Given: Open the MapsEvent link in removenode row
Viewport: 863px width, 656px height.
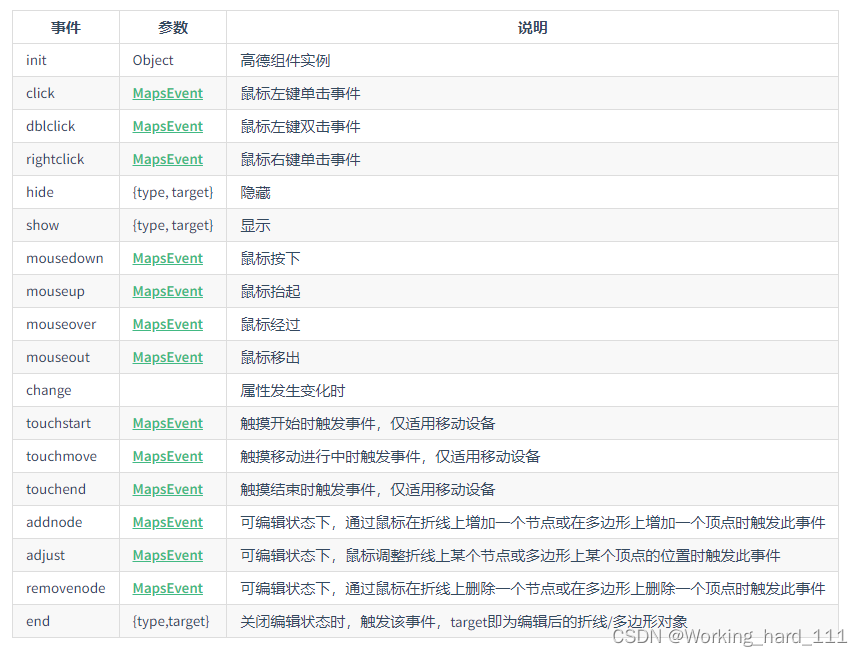Looking at the screenshot, I should click(x=168, y=589).
